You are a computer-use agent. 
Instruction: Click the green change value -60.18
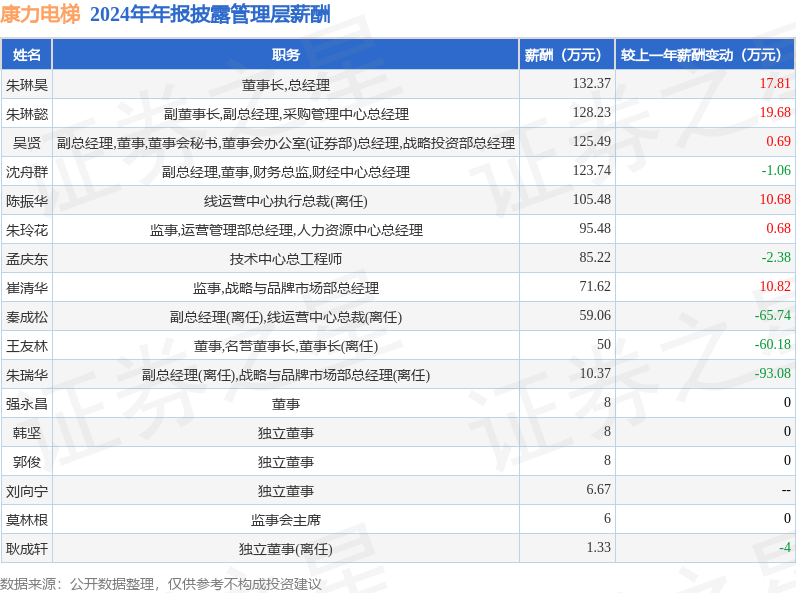coord(773,344)
